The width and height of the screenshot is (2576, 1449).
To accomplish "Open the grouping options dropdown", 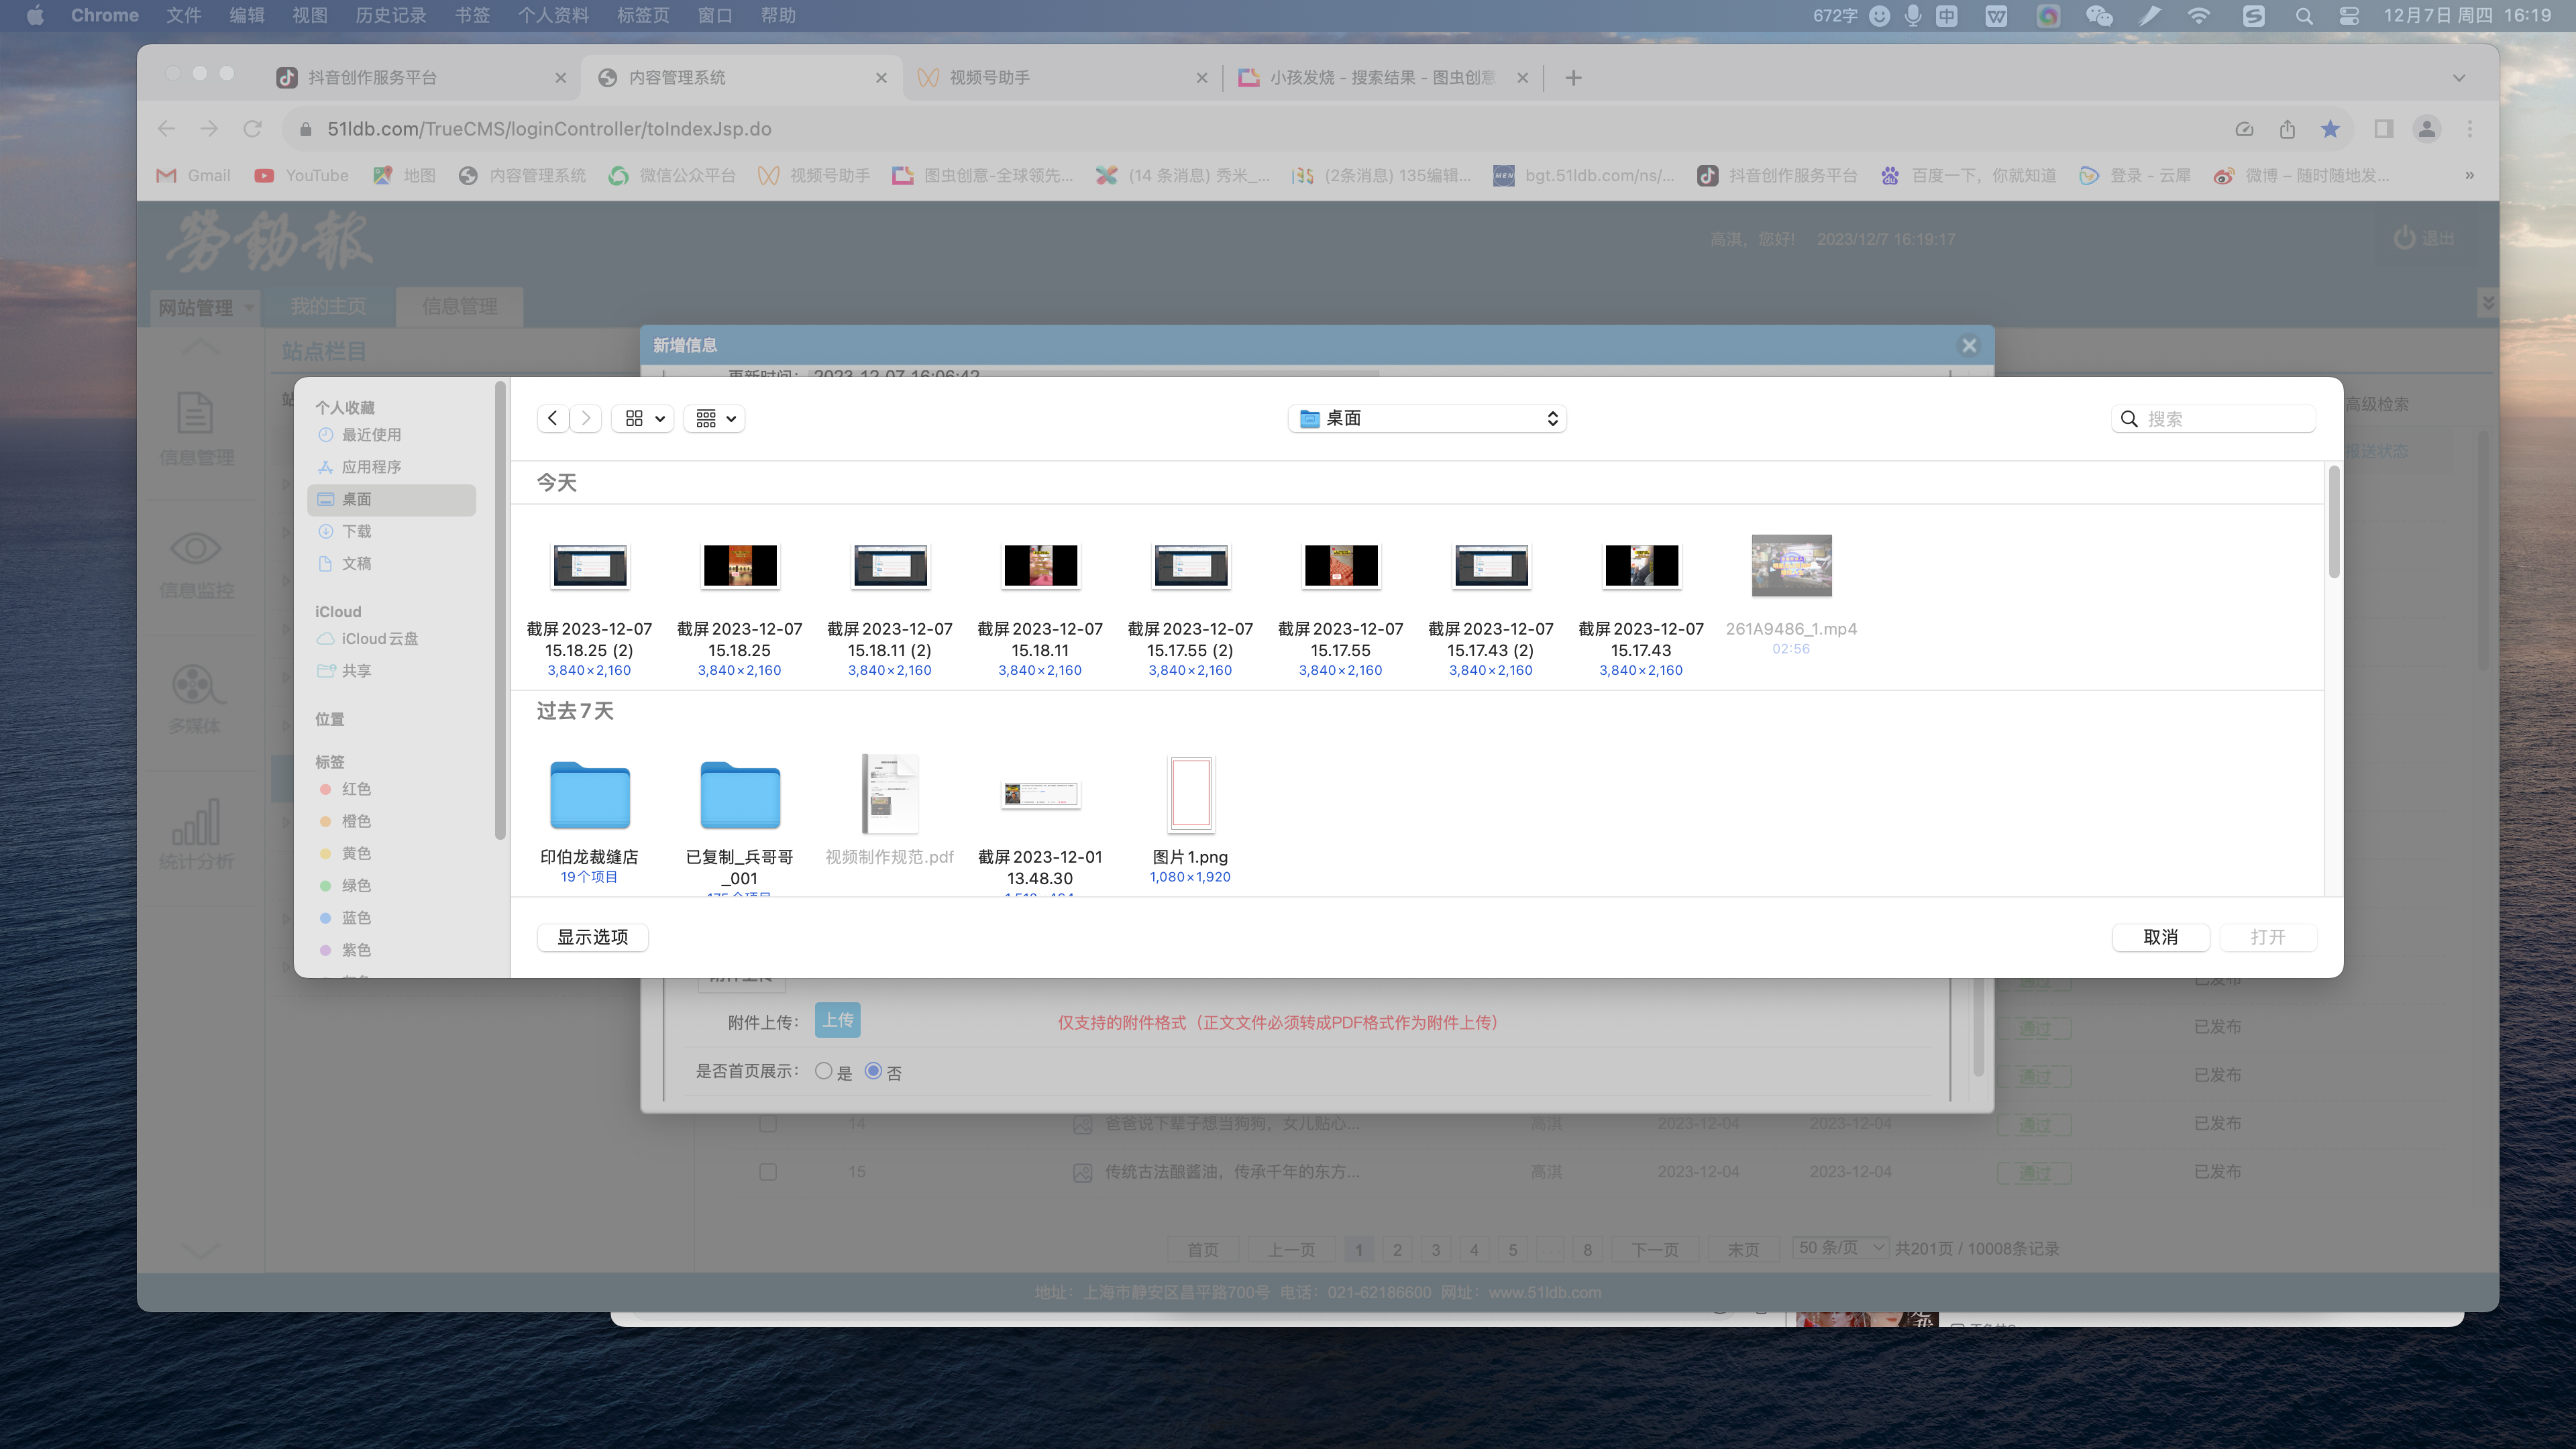I will point(715,418).
